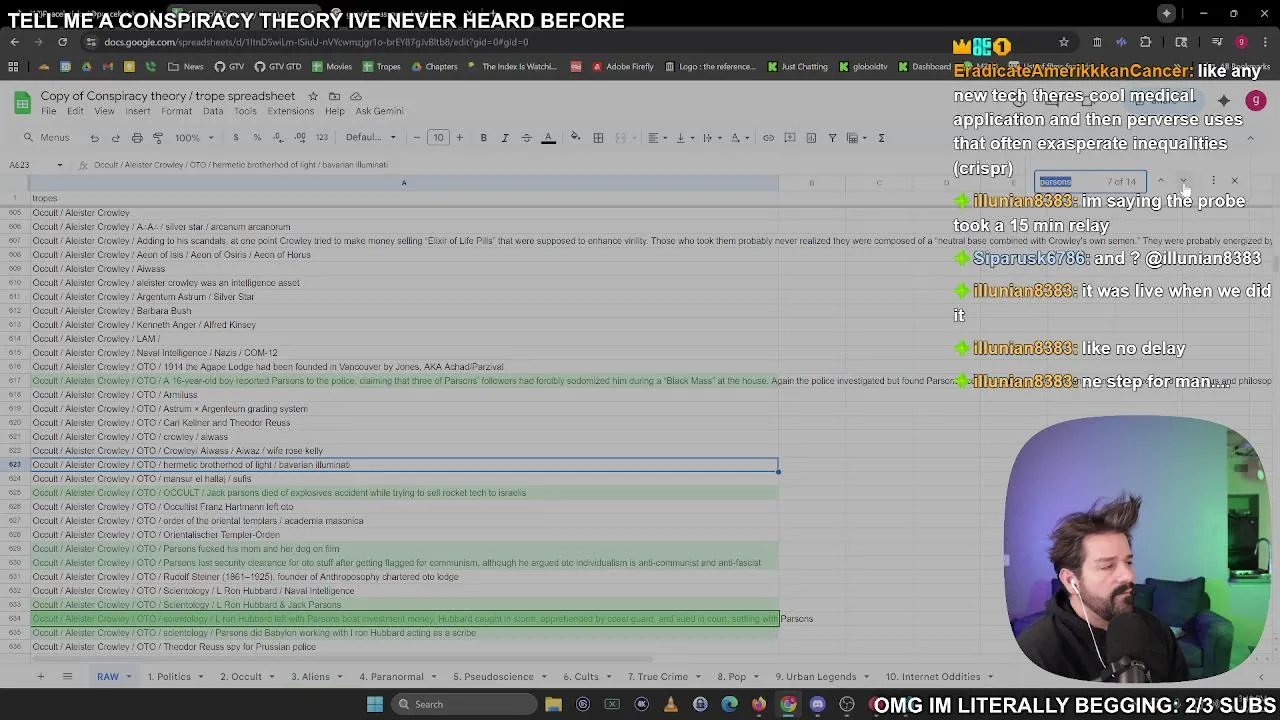Open the font Default dropdown
The width and height of the screenshot is (1280, 720).
(370, 138)
